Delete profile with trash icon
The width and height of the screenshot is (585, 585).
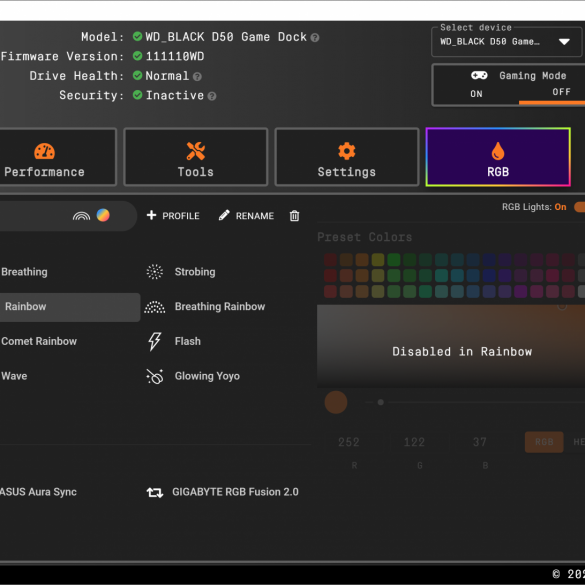pyautogui.click(x=294, y=216)
